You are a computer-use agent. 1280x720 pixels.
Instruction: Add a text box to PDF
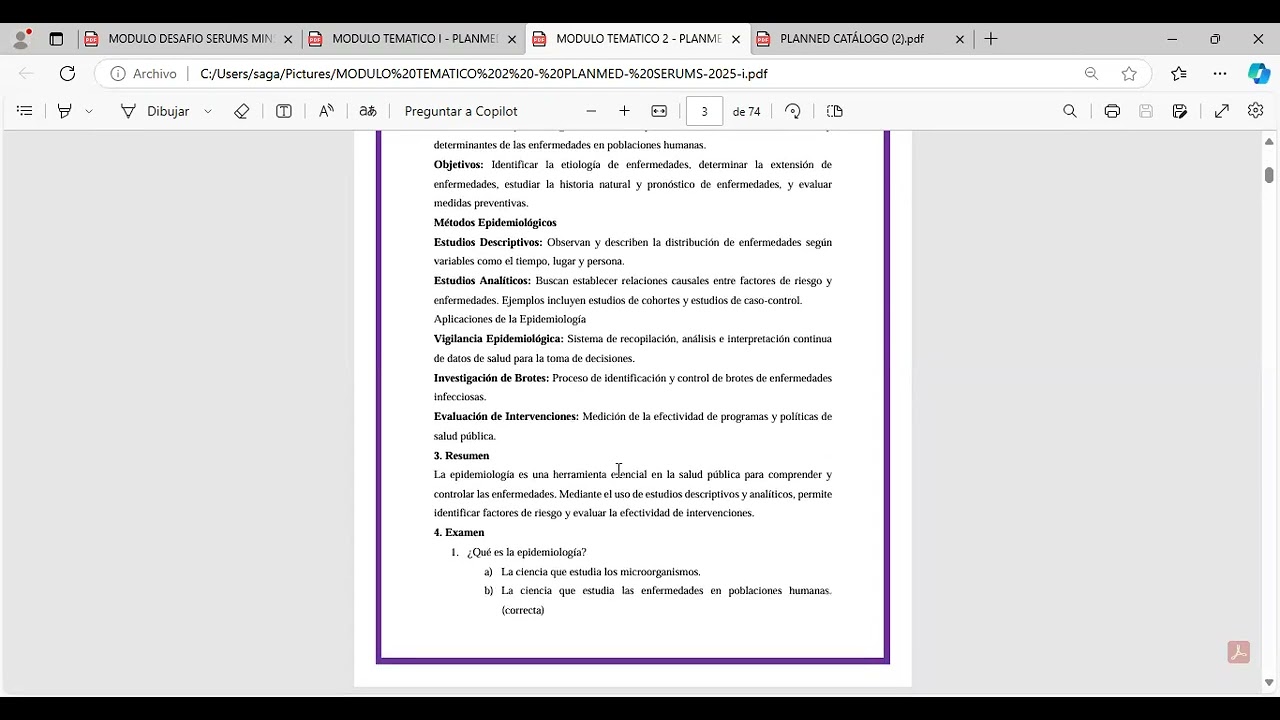pos(284,111)
